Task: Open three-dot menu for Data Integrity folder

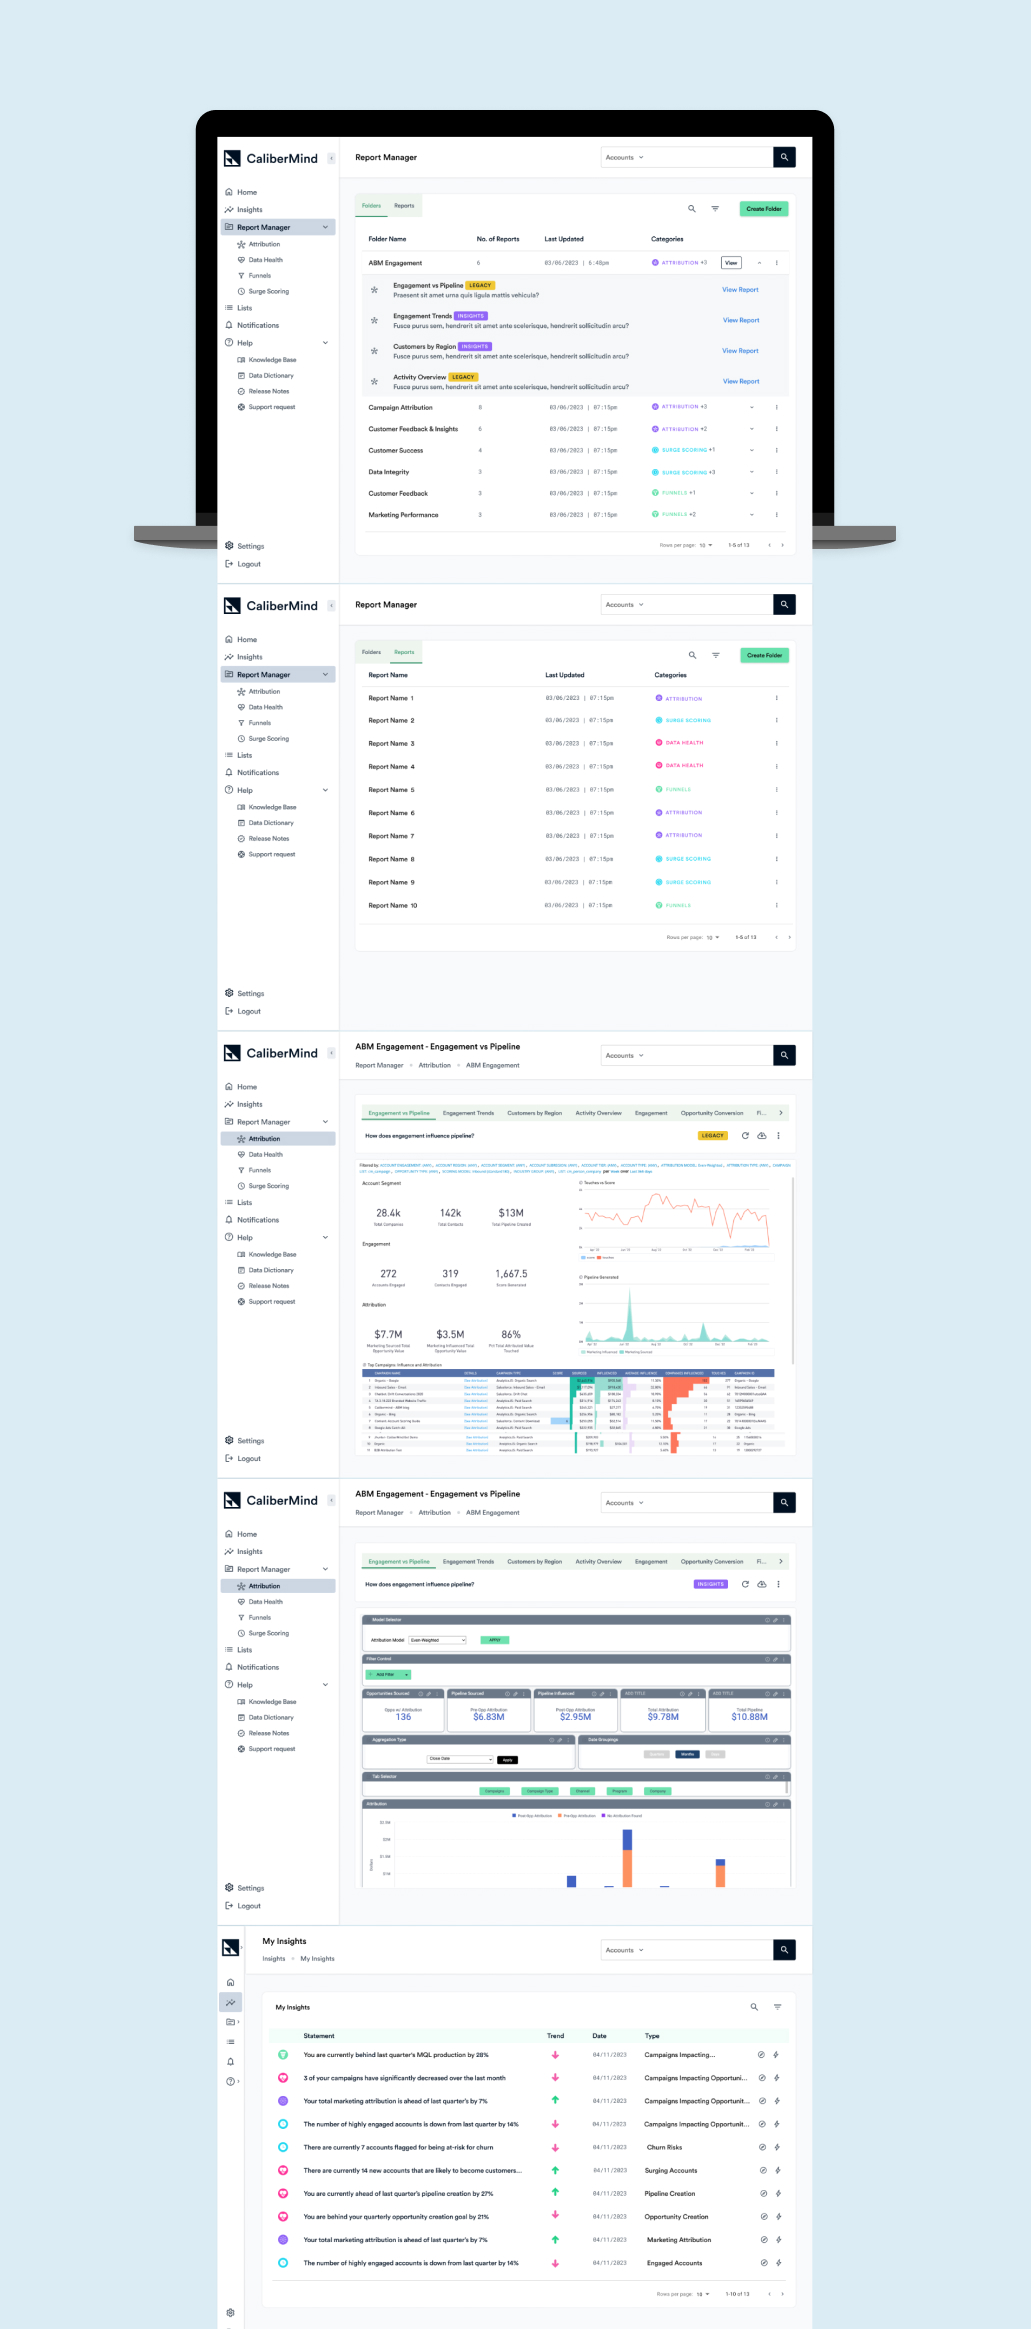Action: point(777,472)
